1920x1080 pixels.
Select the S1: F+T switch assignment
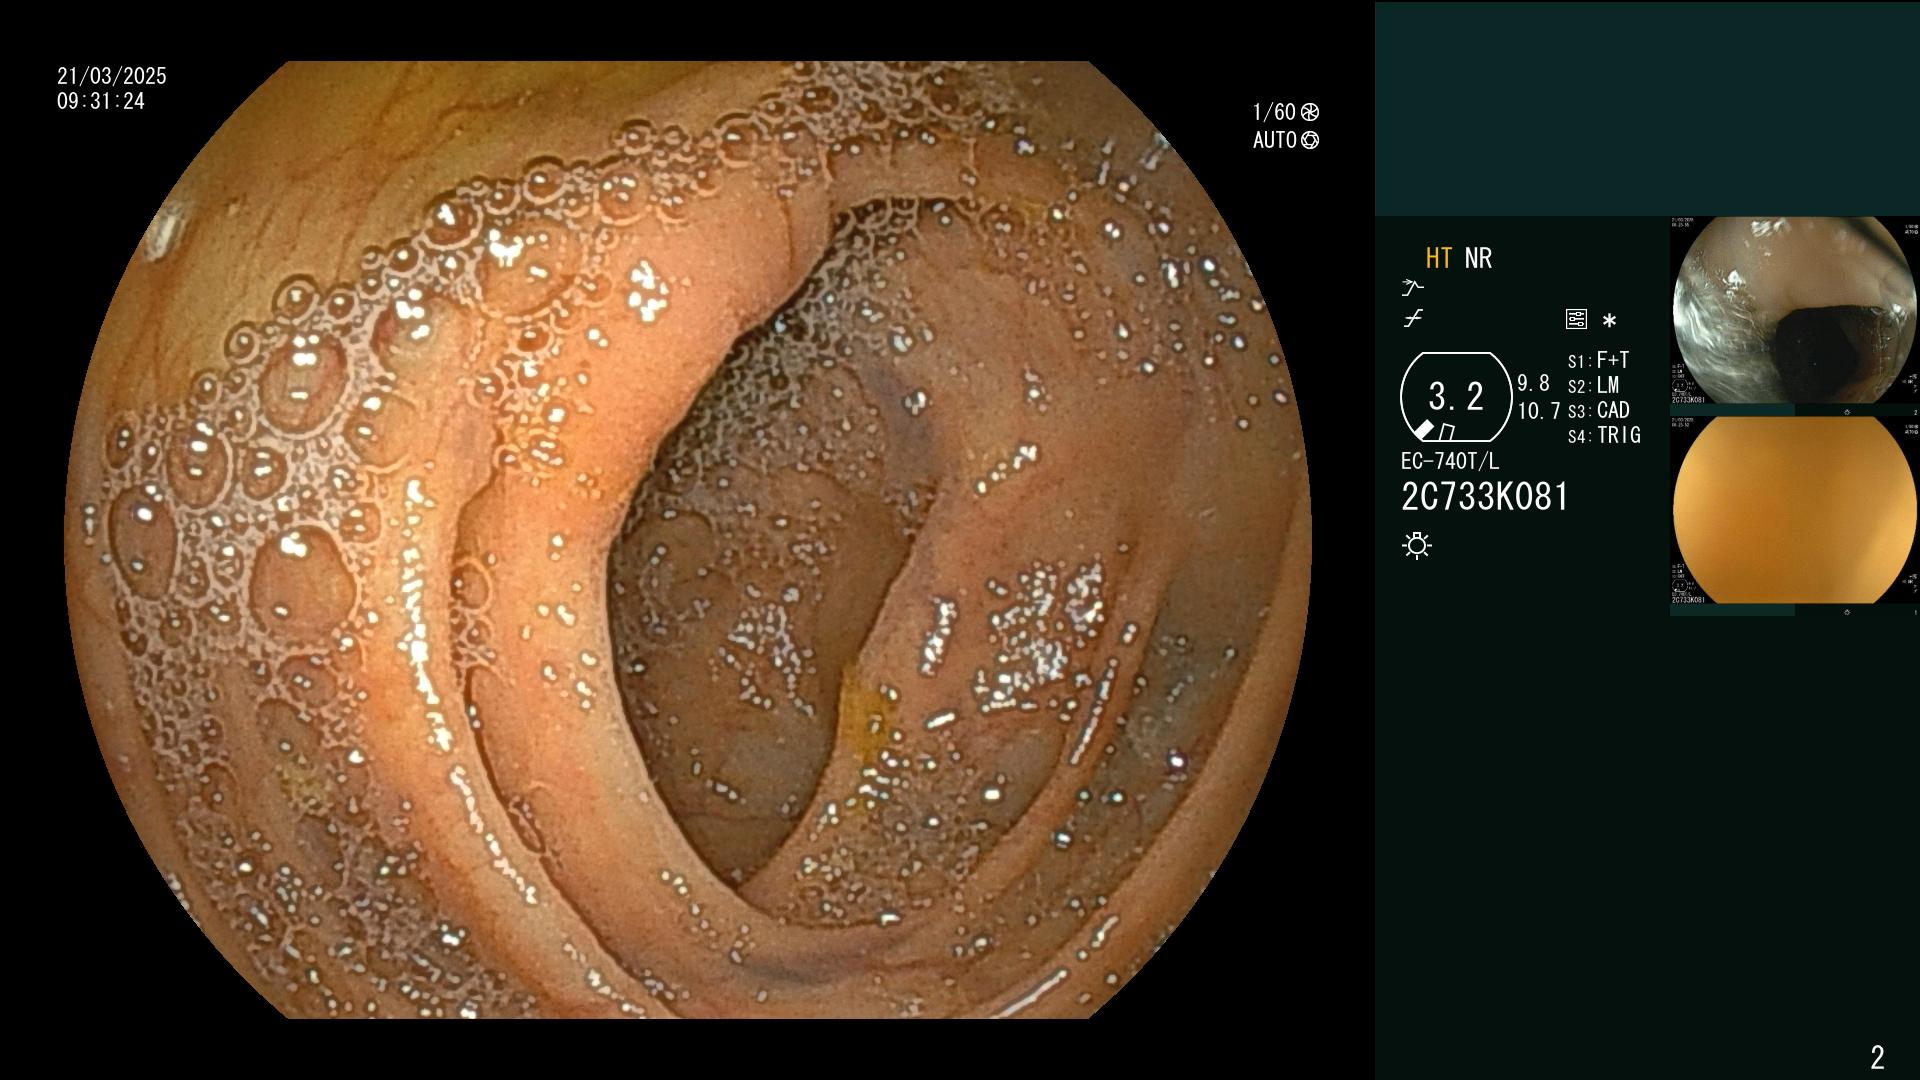pyautogui.click(x=1599, y=361)
